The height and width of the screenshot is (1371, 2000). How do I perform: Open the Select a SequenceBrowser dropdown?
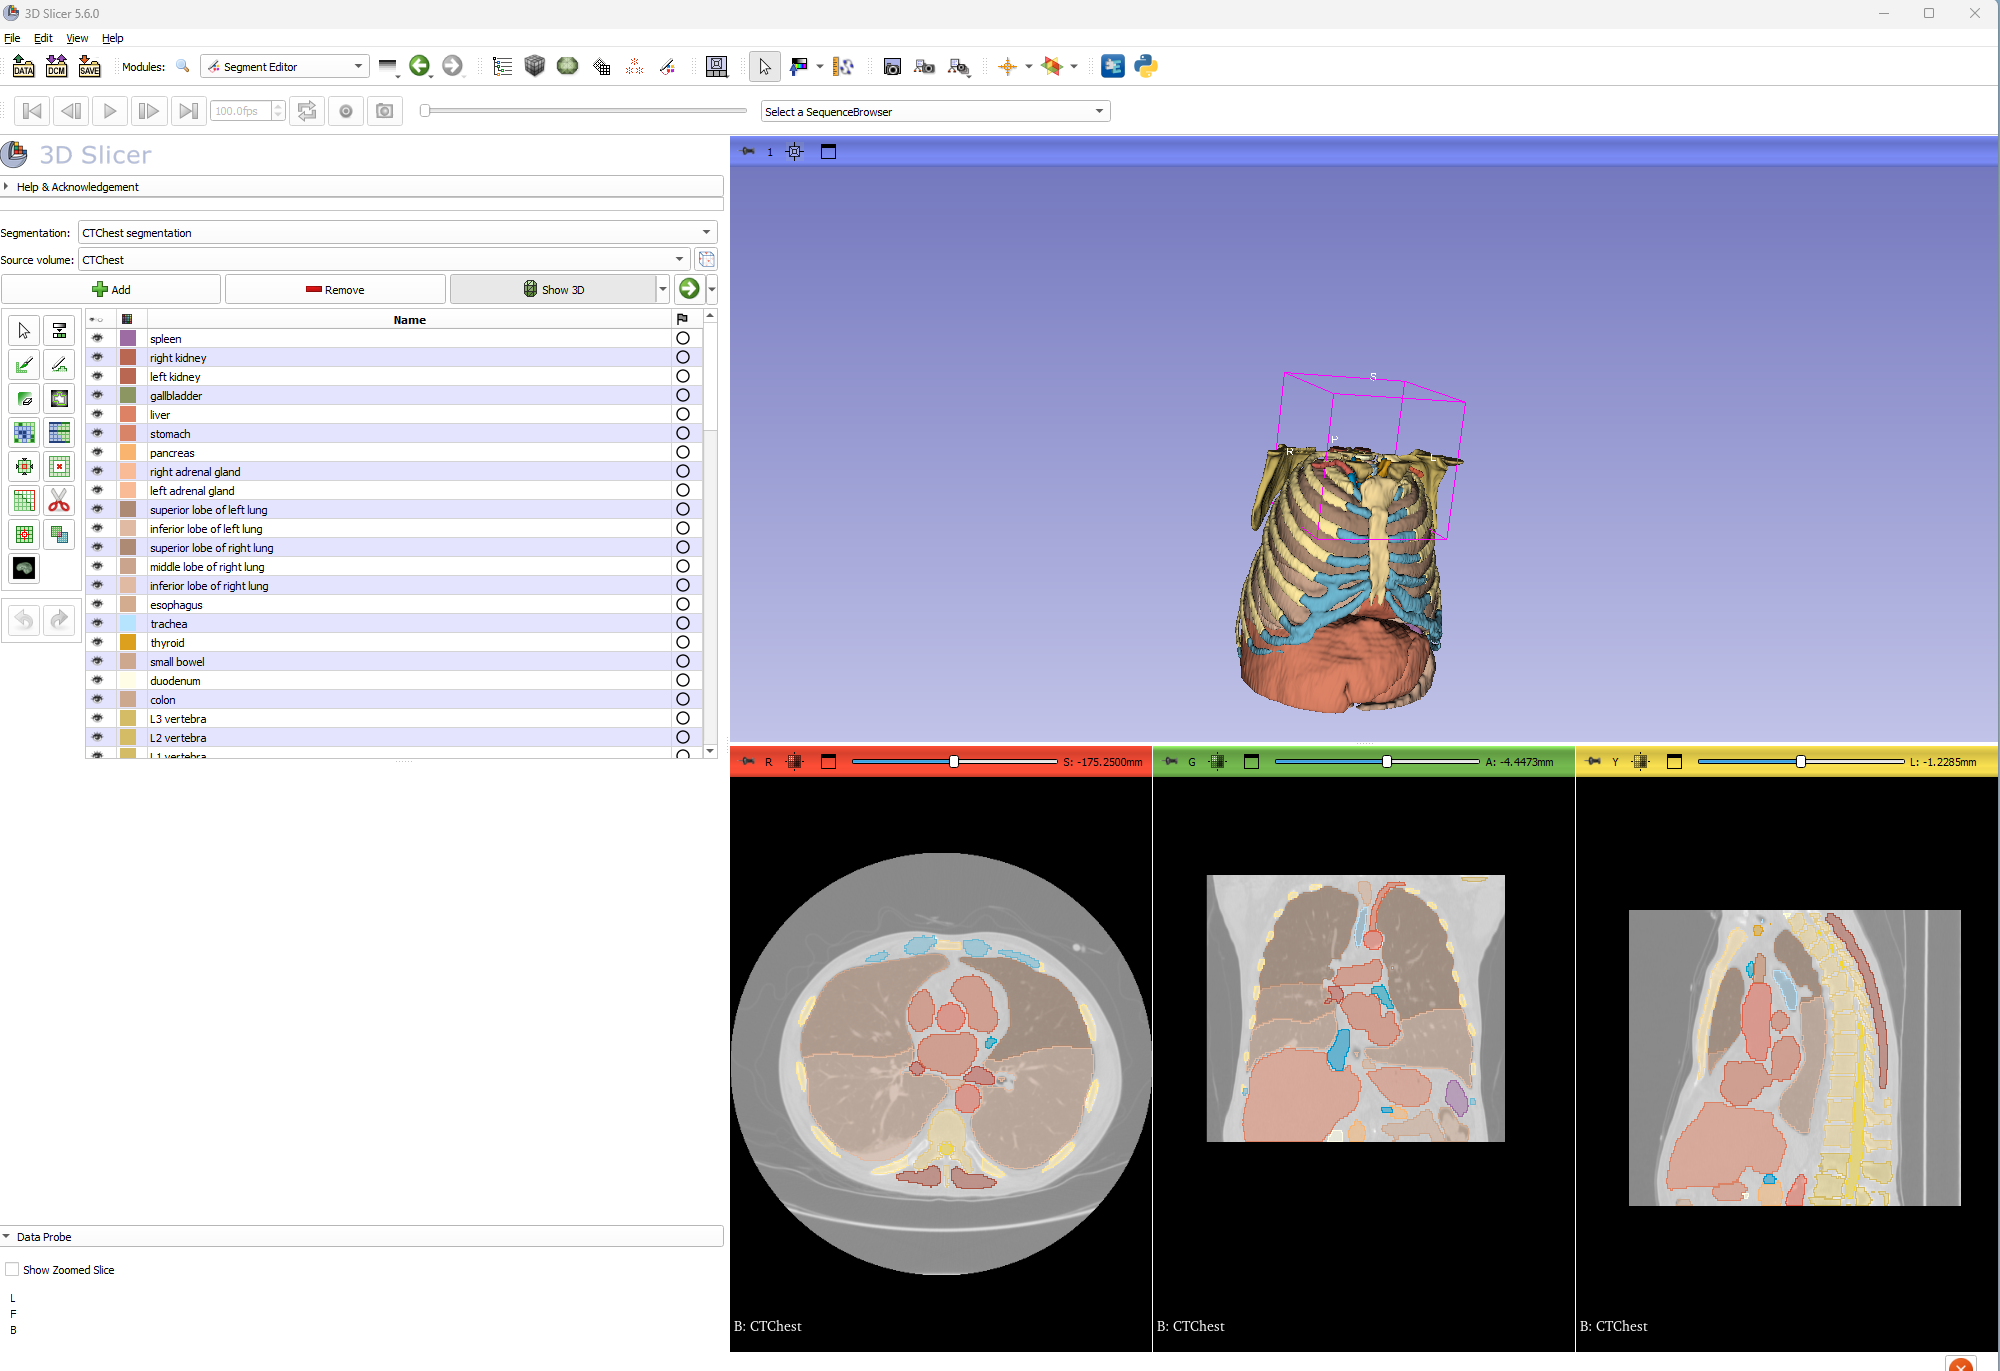pyautogui.click(x=935, y=111)
